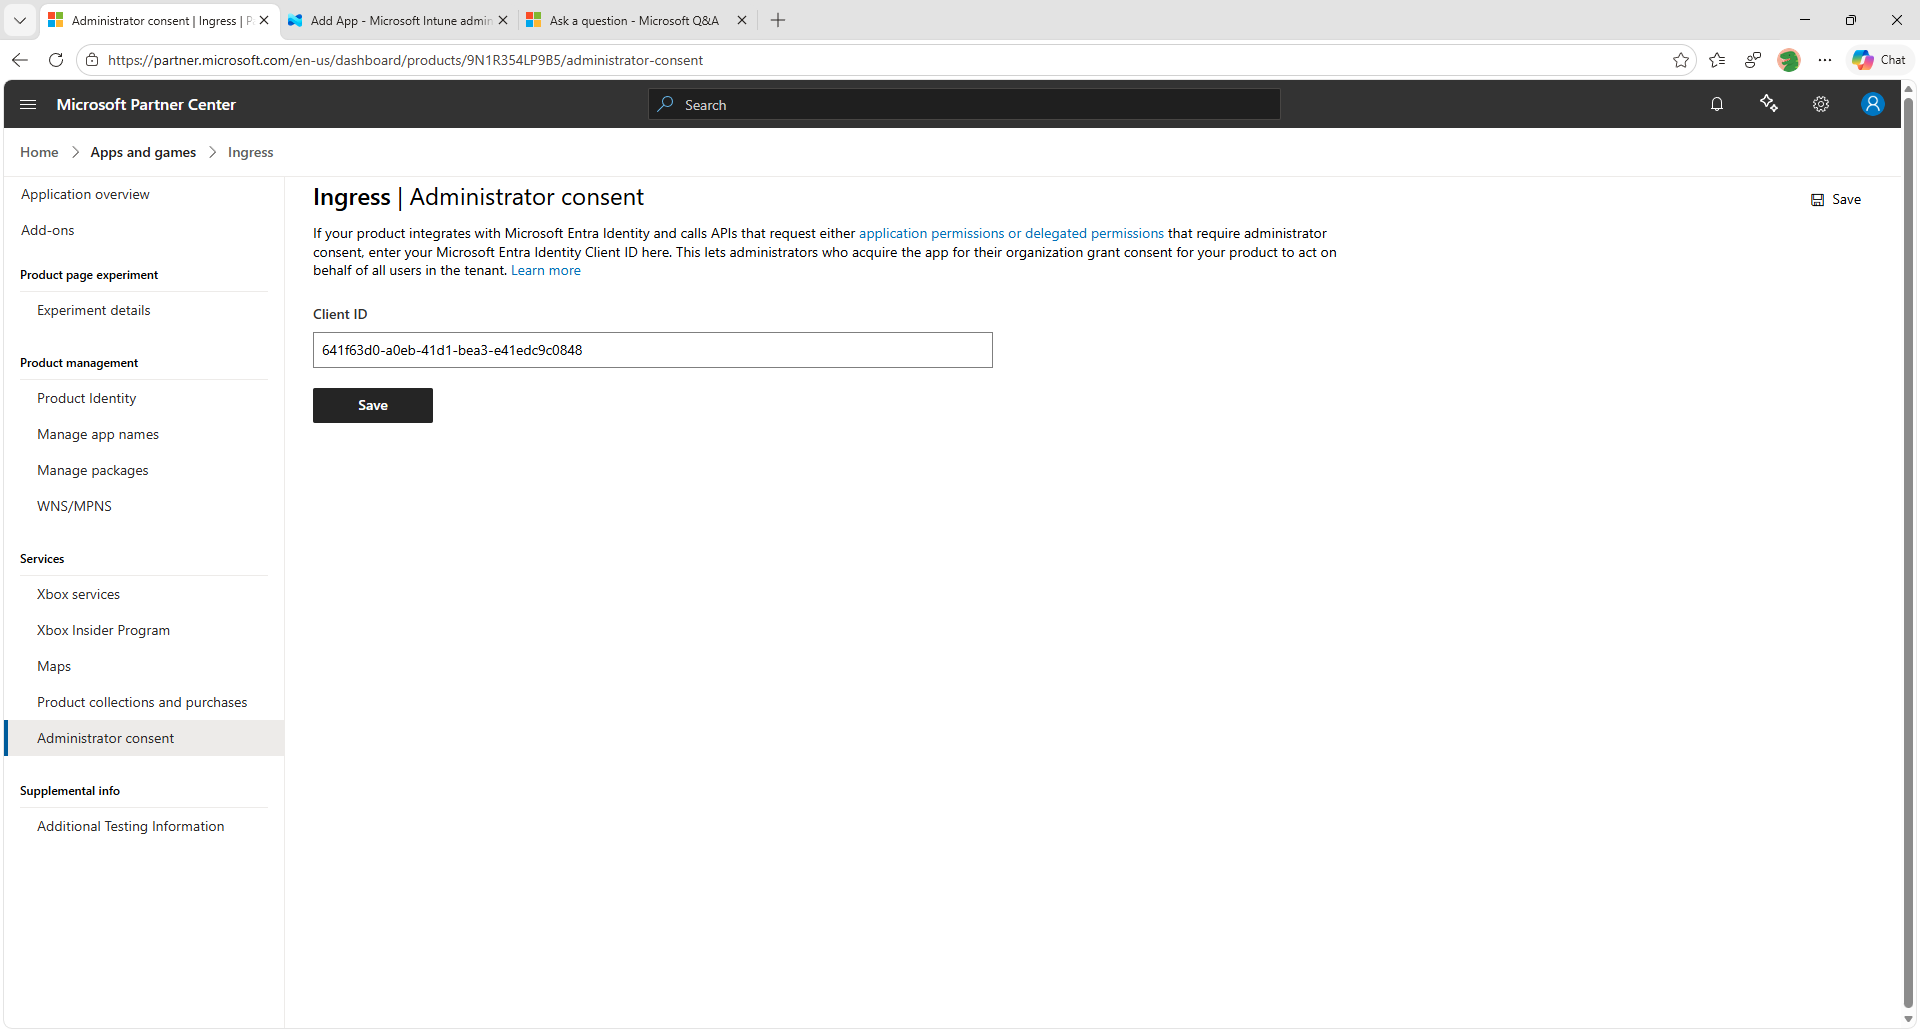
Task: Click the Save icon button at top right
Action: click(x=1836, y=199)
